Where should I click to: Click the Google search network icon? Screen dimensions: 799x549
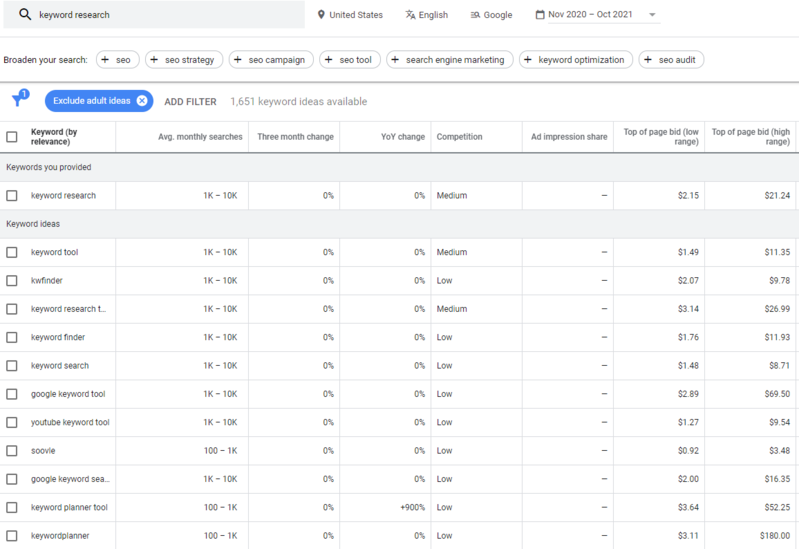[475, 15]
